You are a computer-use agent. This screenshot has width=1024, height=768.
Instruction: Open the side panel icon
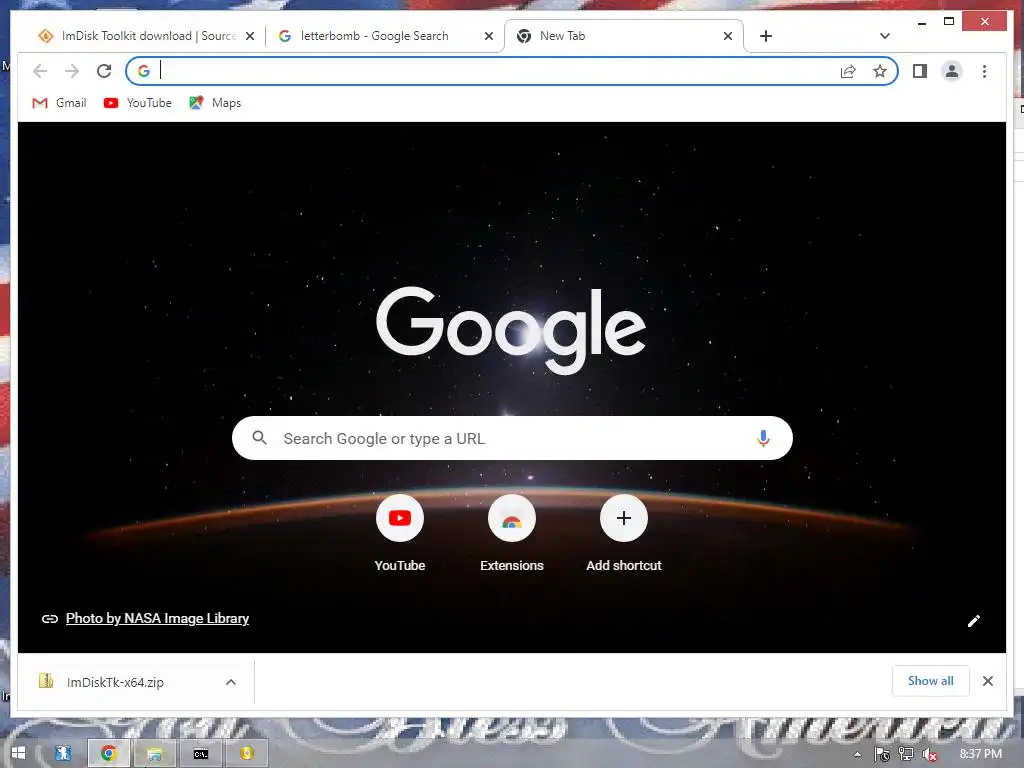[x=920, y=71]
